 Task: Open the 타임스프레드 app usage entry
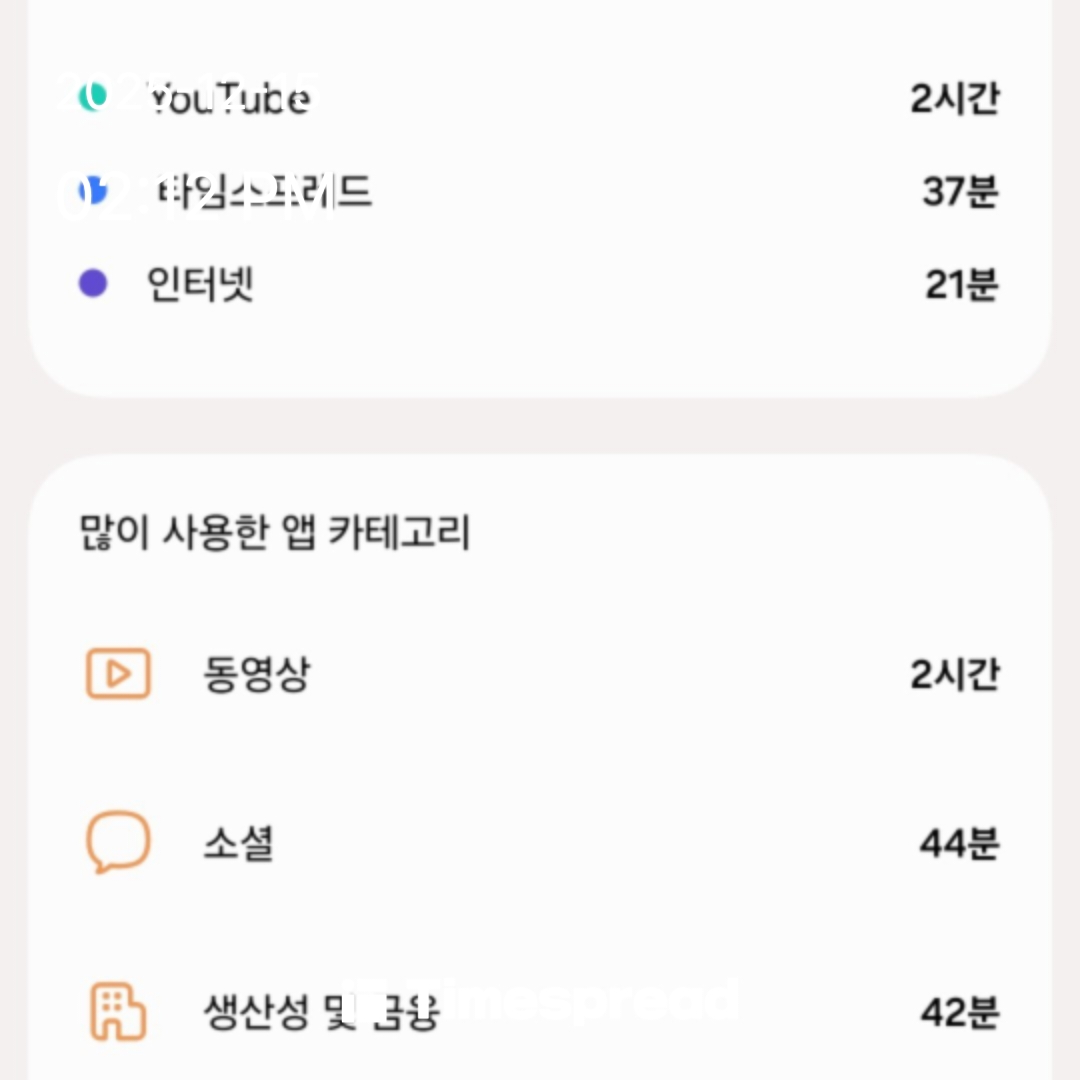[259, 191]
